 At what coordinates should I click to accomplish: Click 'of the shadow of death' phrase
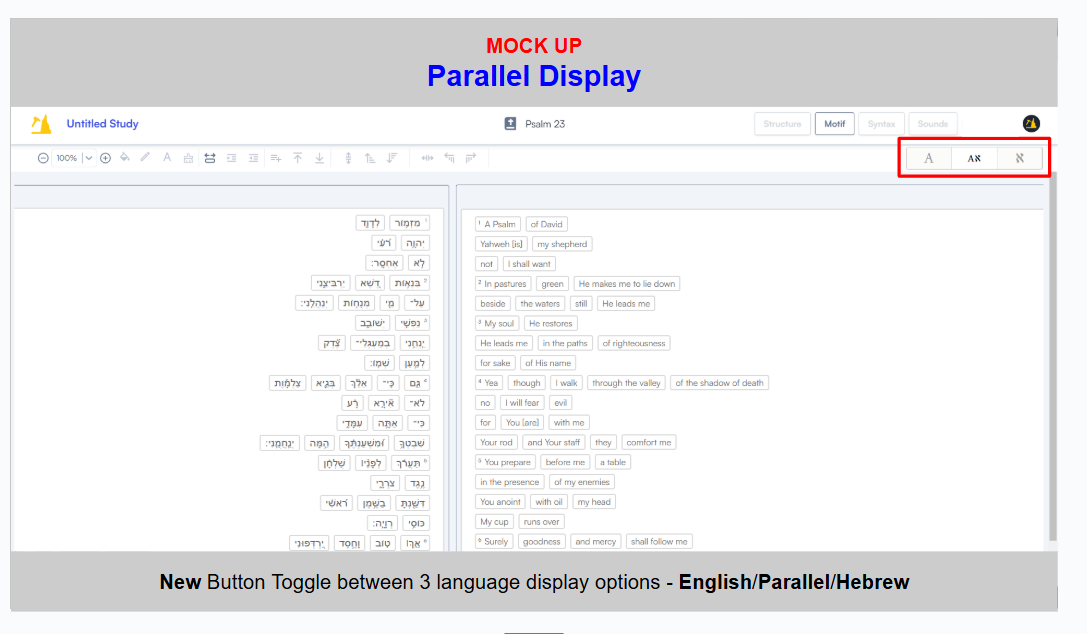tap(719, 383)
